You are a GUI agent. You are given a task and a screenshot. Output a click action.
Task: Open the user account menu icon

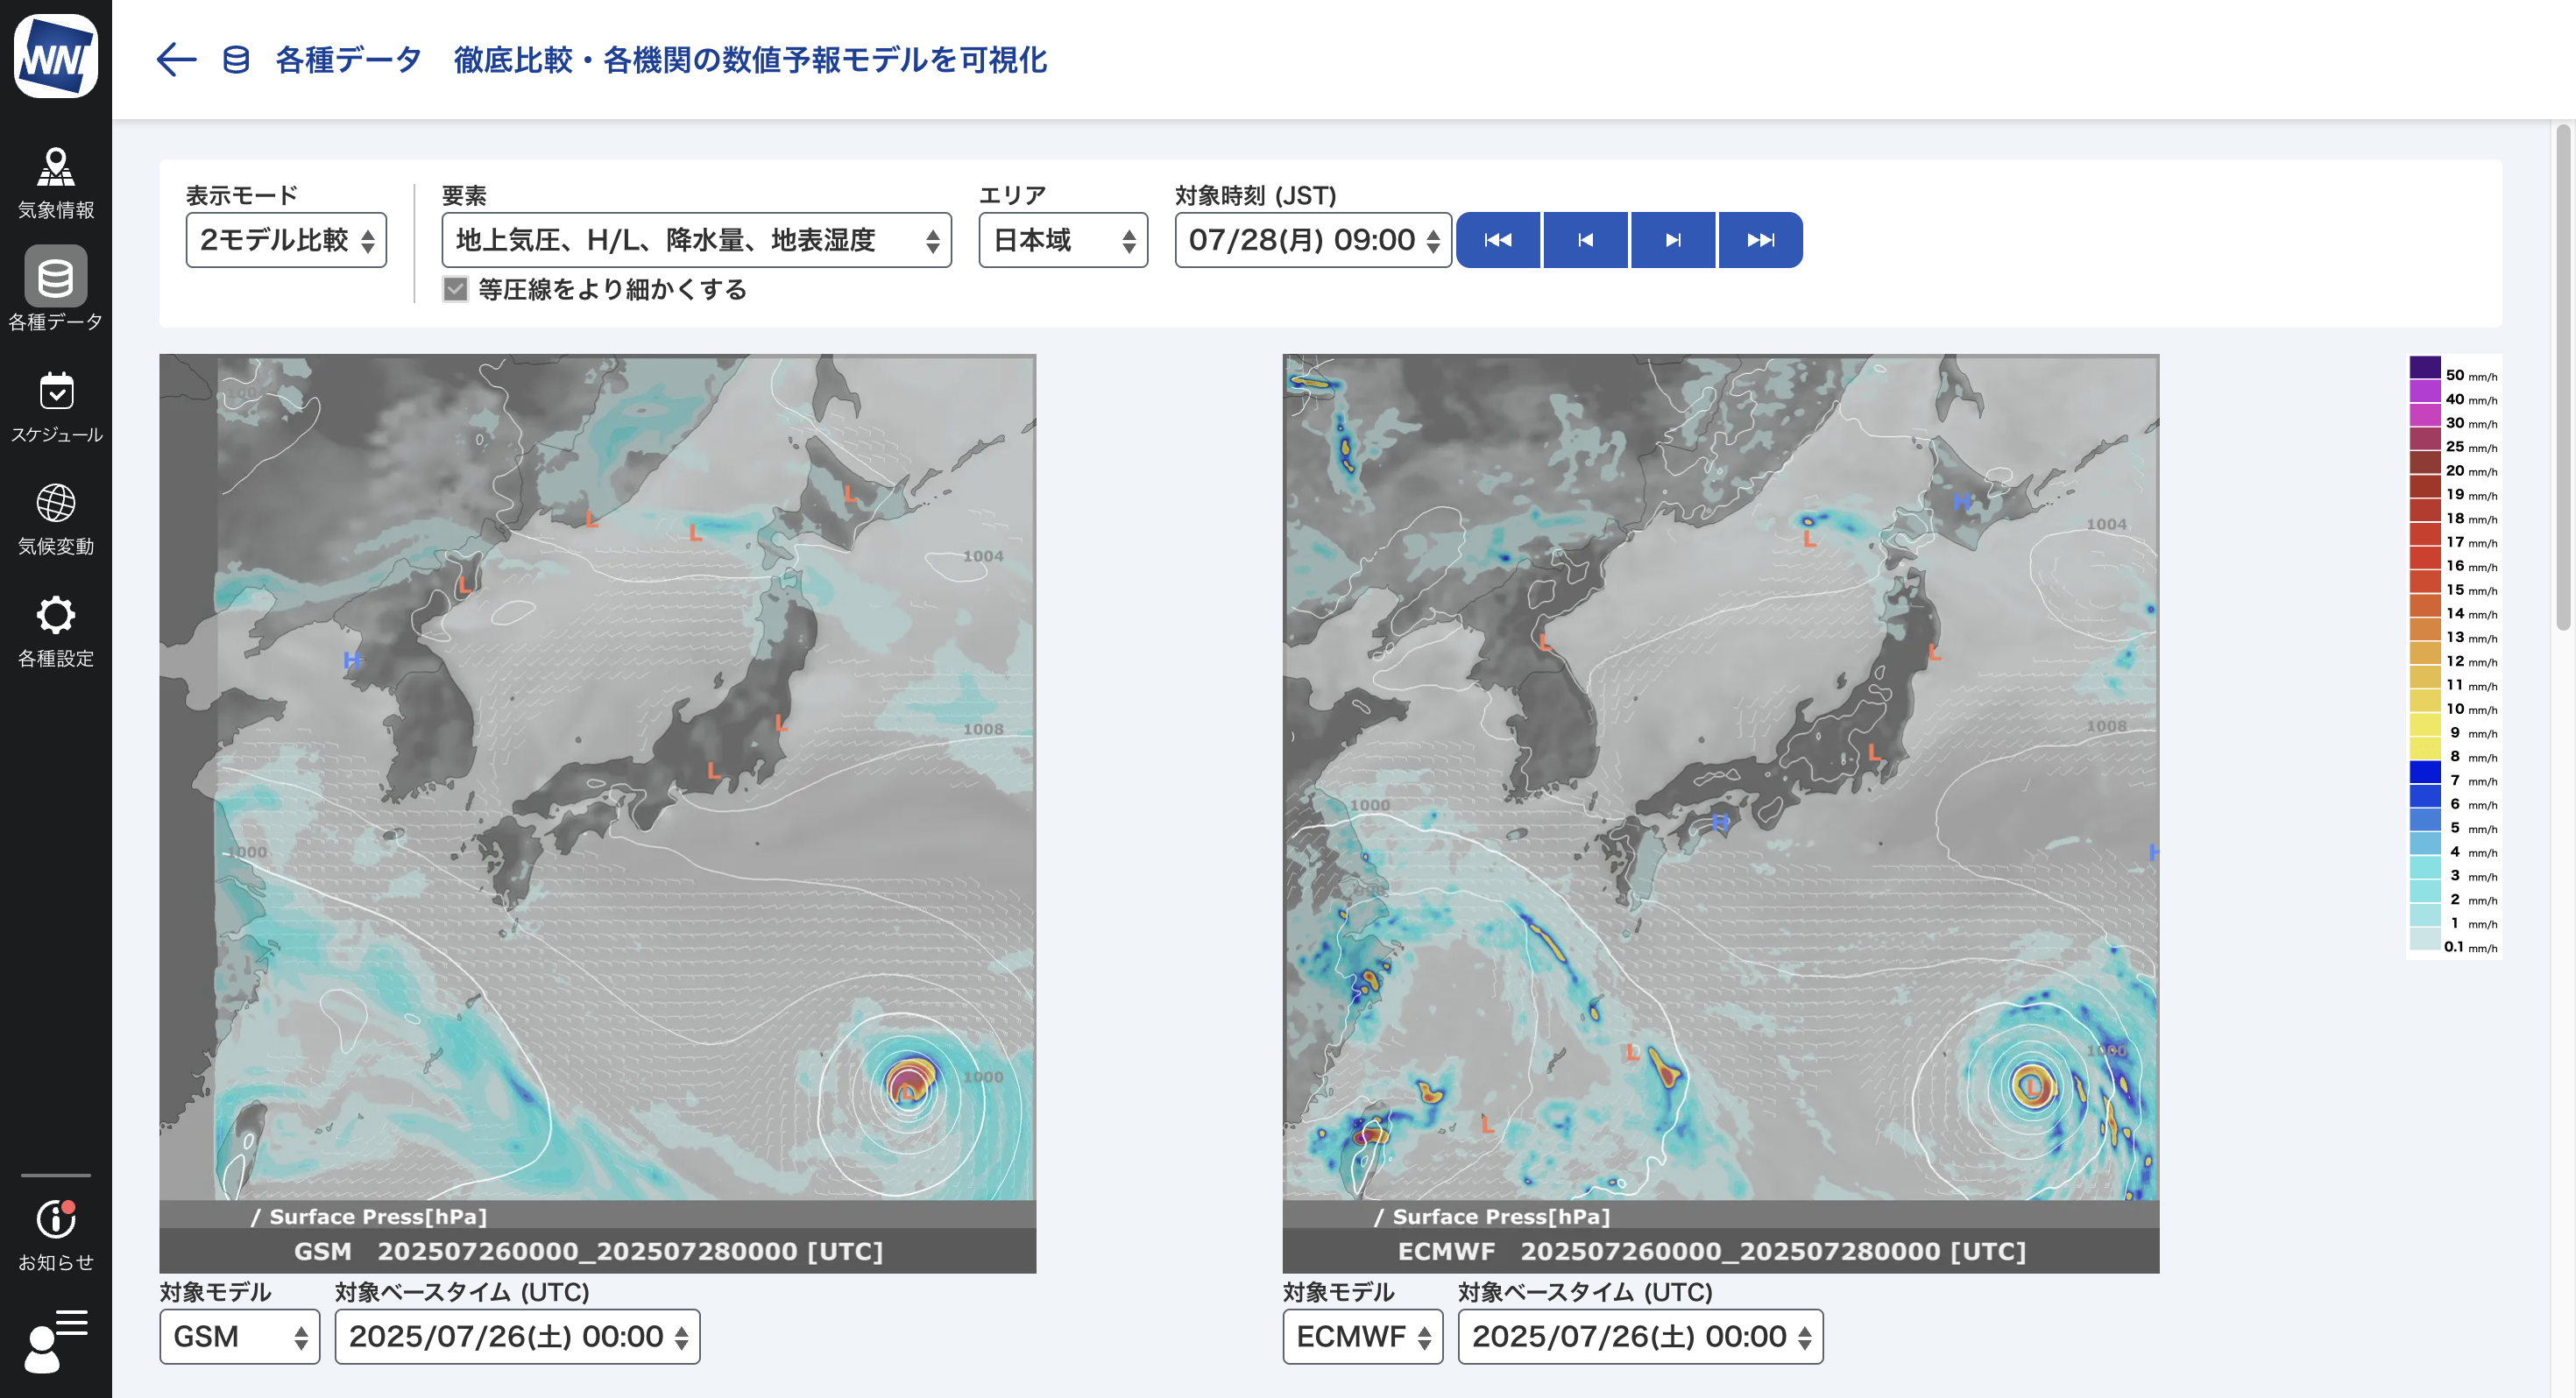(56, 1340)
